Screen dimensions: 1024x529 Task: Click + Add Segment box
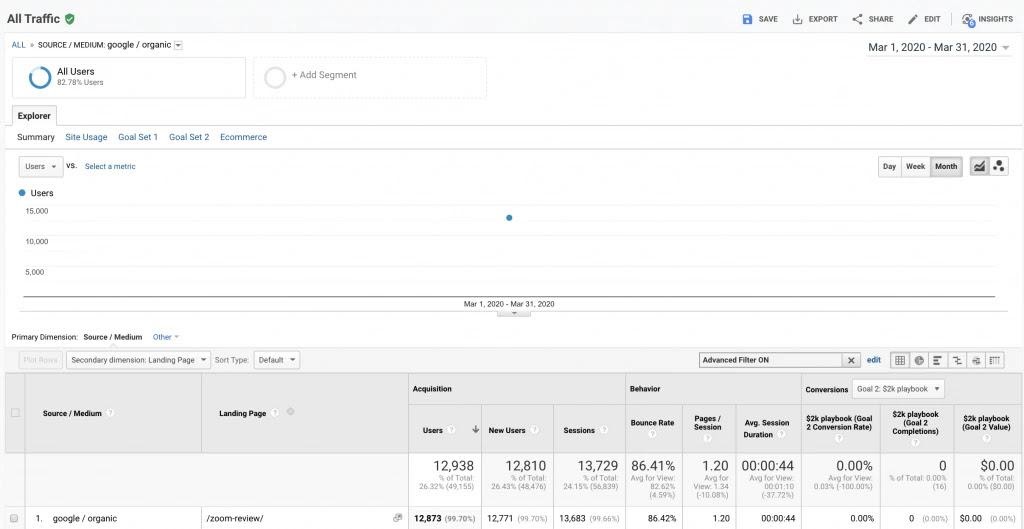[x=370, y=78]
